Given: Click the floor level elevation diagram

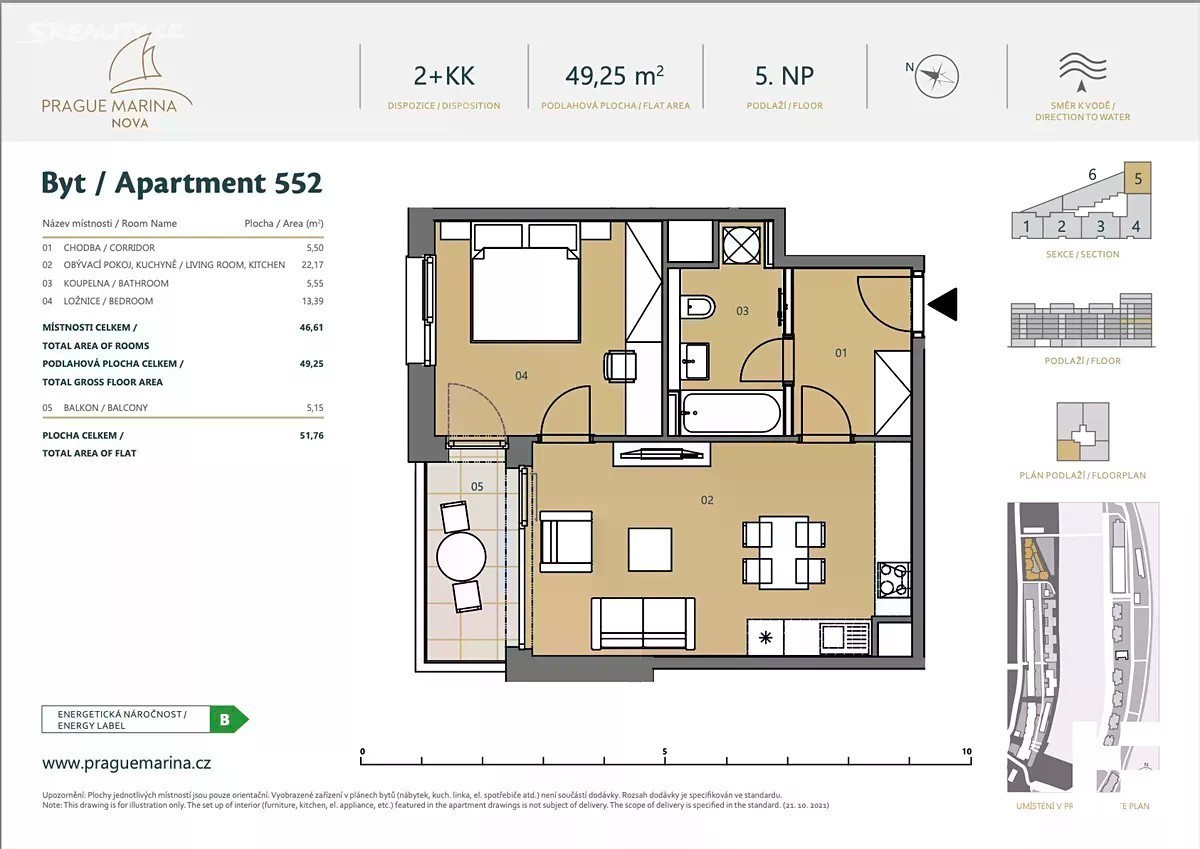Looking at the screenshot, I should [x=1082, y=320].
